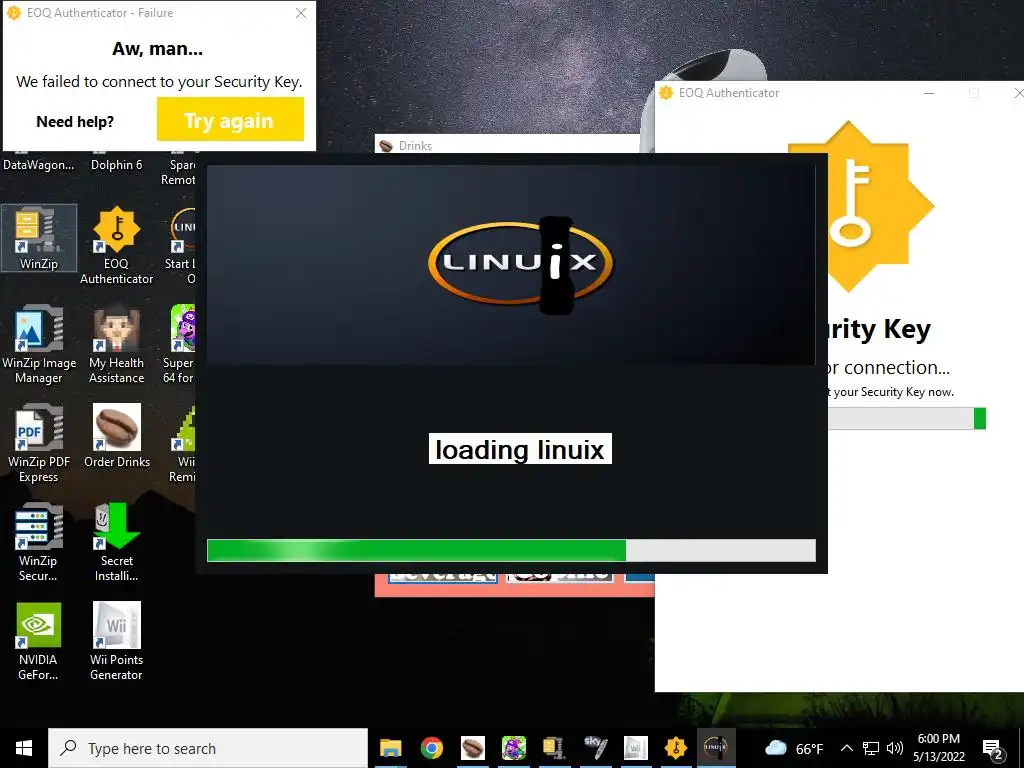Switch to Linuix loader in the taskbar
The image size is (1024, 768).
click(x=716, y=748)
